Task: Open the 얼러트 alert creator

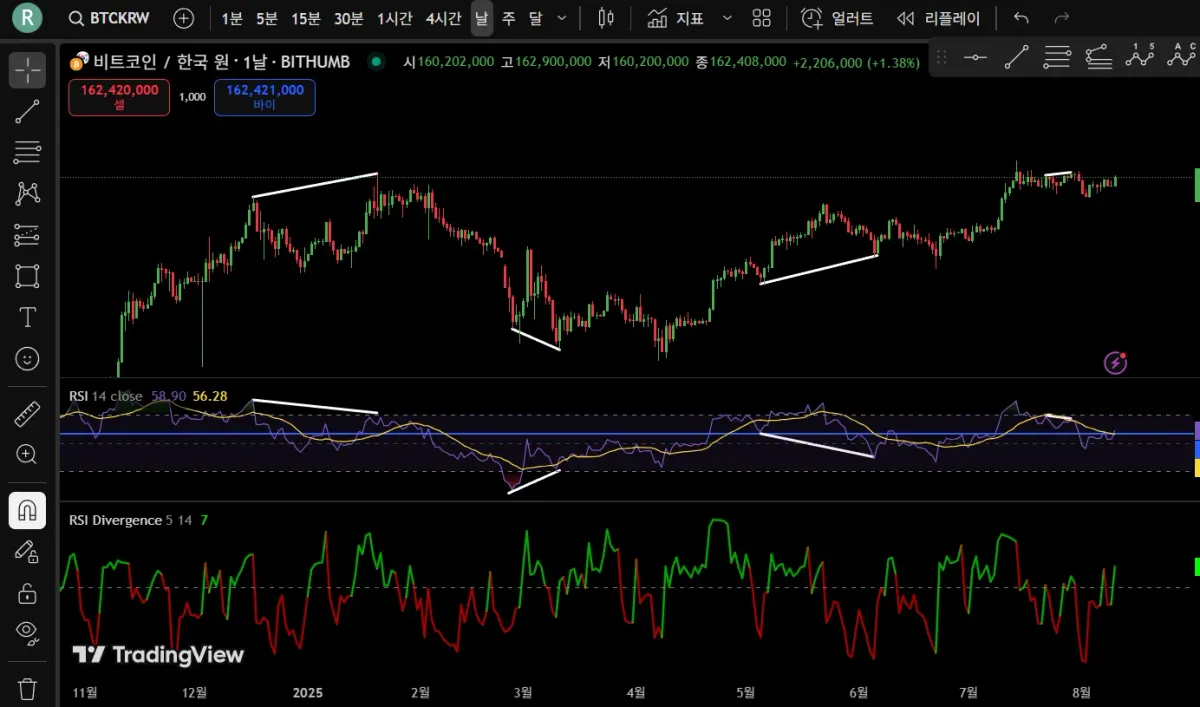Action: [x=838, y=18]
